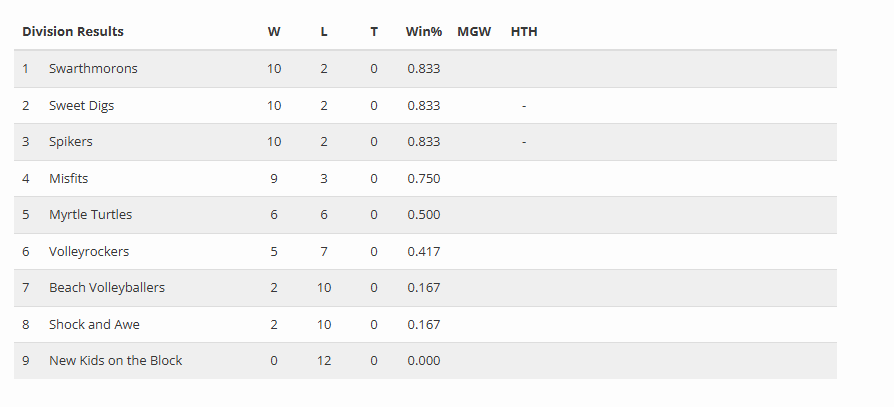Open New Kids on the Block
Image resolution: width=894 pixels, height=407 pixels.
[x=115, y=360]
